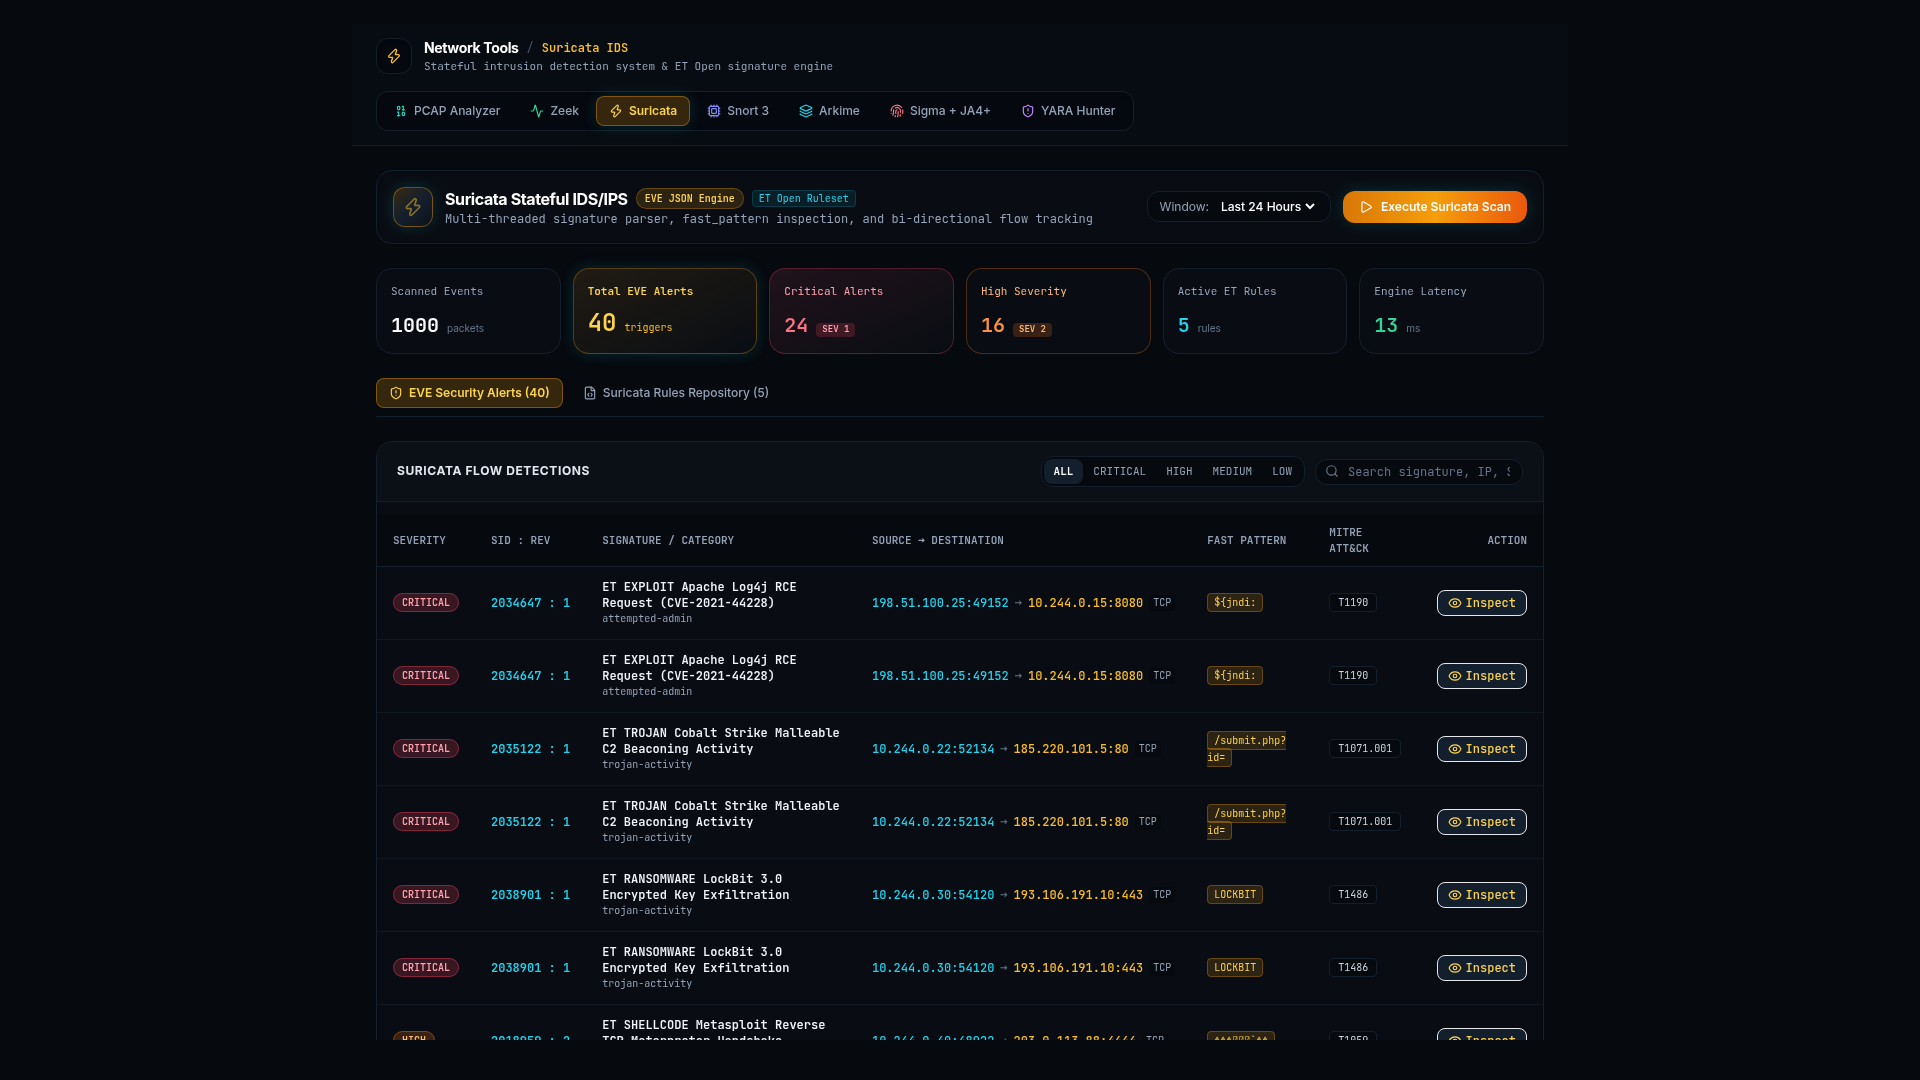Filter detections by HIGH severity
The width and height of the screenshot is (1920, 1080).
click(x=1179, y=471)
